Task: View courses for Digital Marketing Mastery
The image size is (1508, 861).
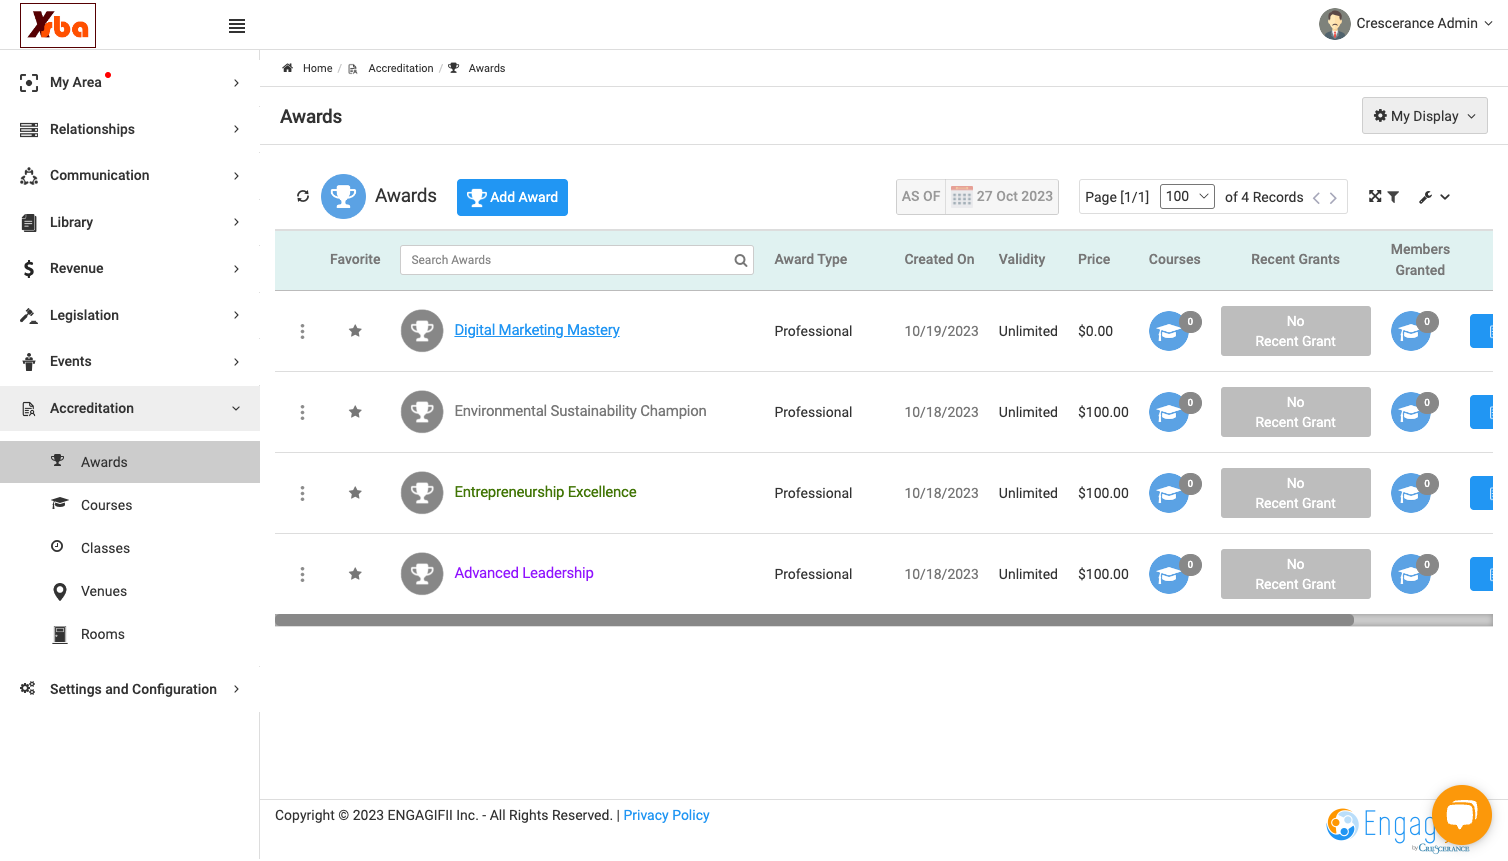Action: (1169, 331)
